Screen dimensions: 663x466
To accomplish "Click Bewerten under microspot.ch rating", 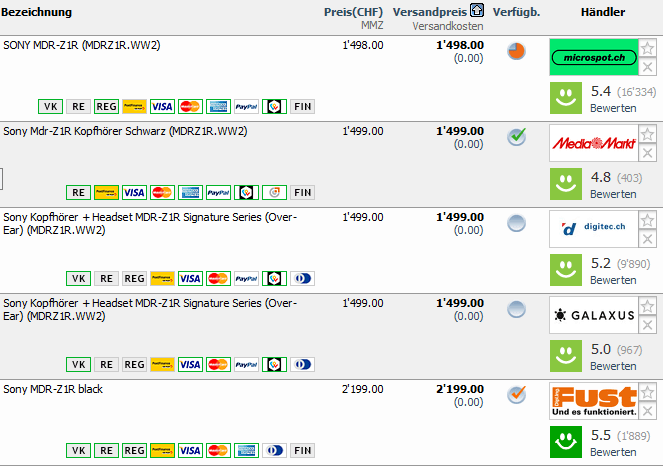I will [612, 108].
